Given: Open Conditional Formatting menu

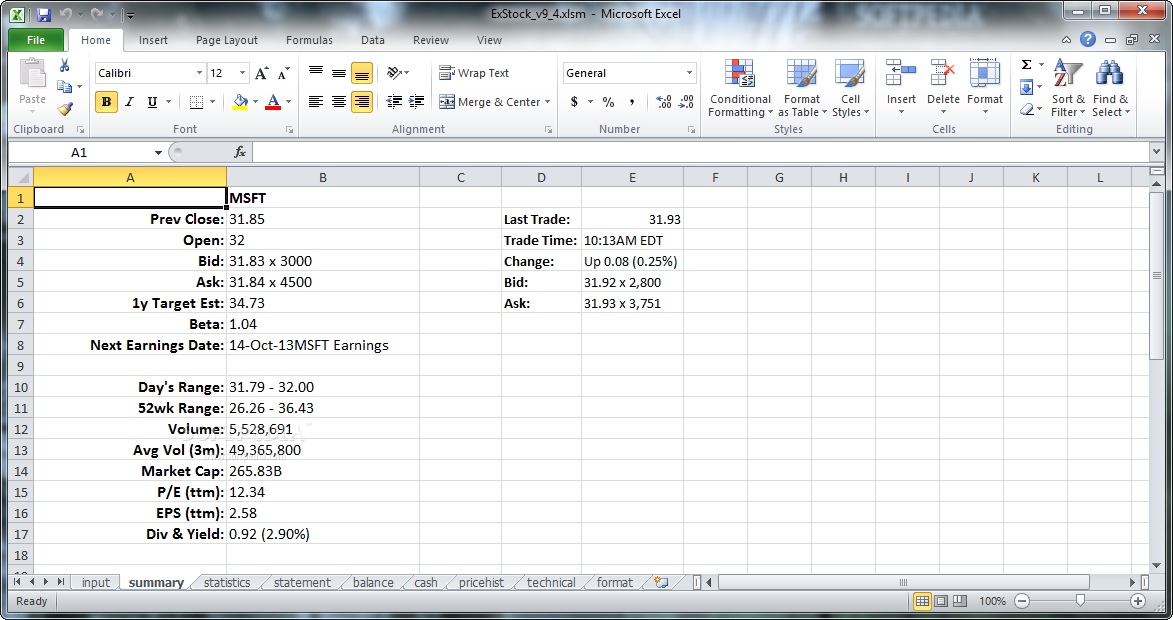Looking at the screenshot, I should 740,88.
